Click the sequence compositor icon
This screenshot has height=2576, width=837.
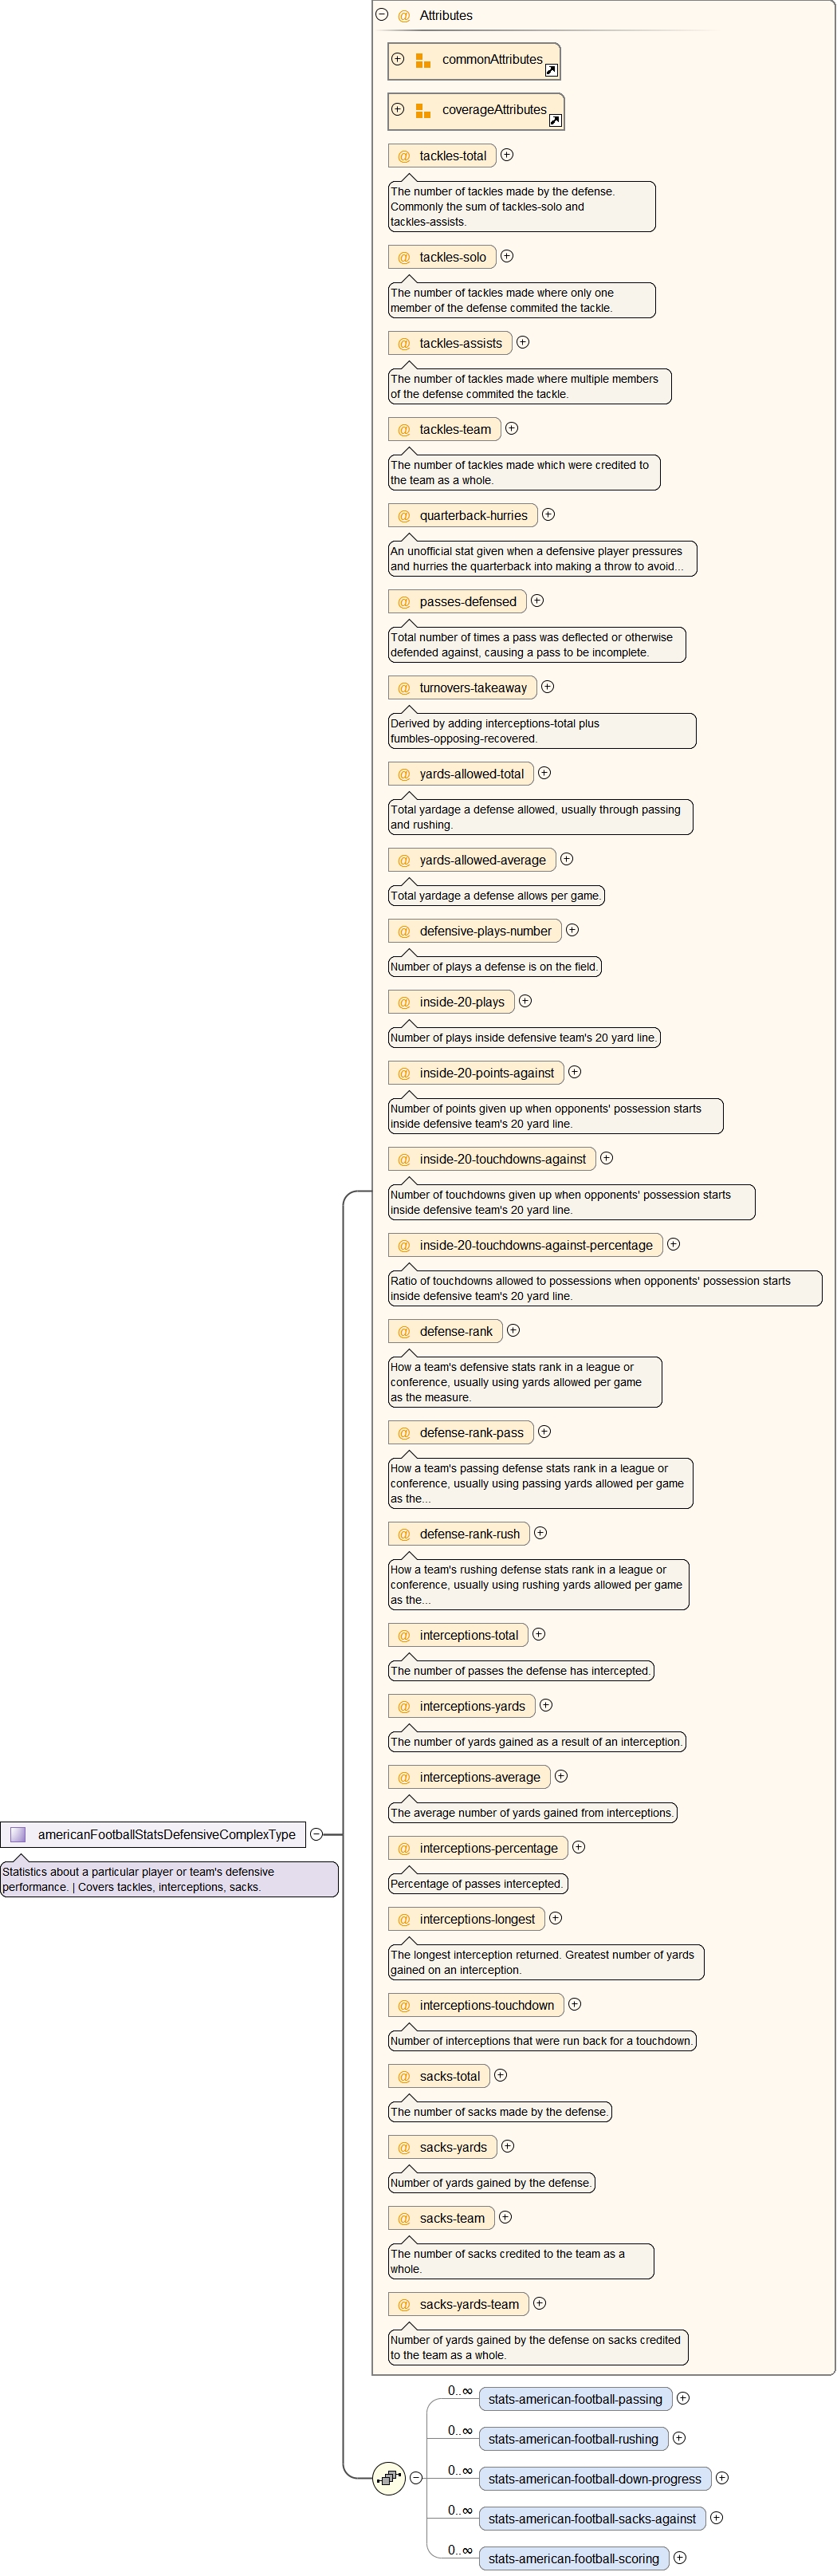pyautogui.click(x=388, y=2477)
